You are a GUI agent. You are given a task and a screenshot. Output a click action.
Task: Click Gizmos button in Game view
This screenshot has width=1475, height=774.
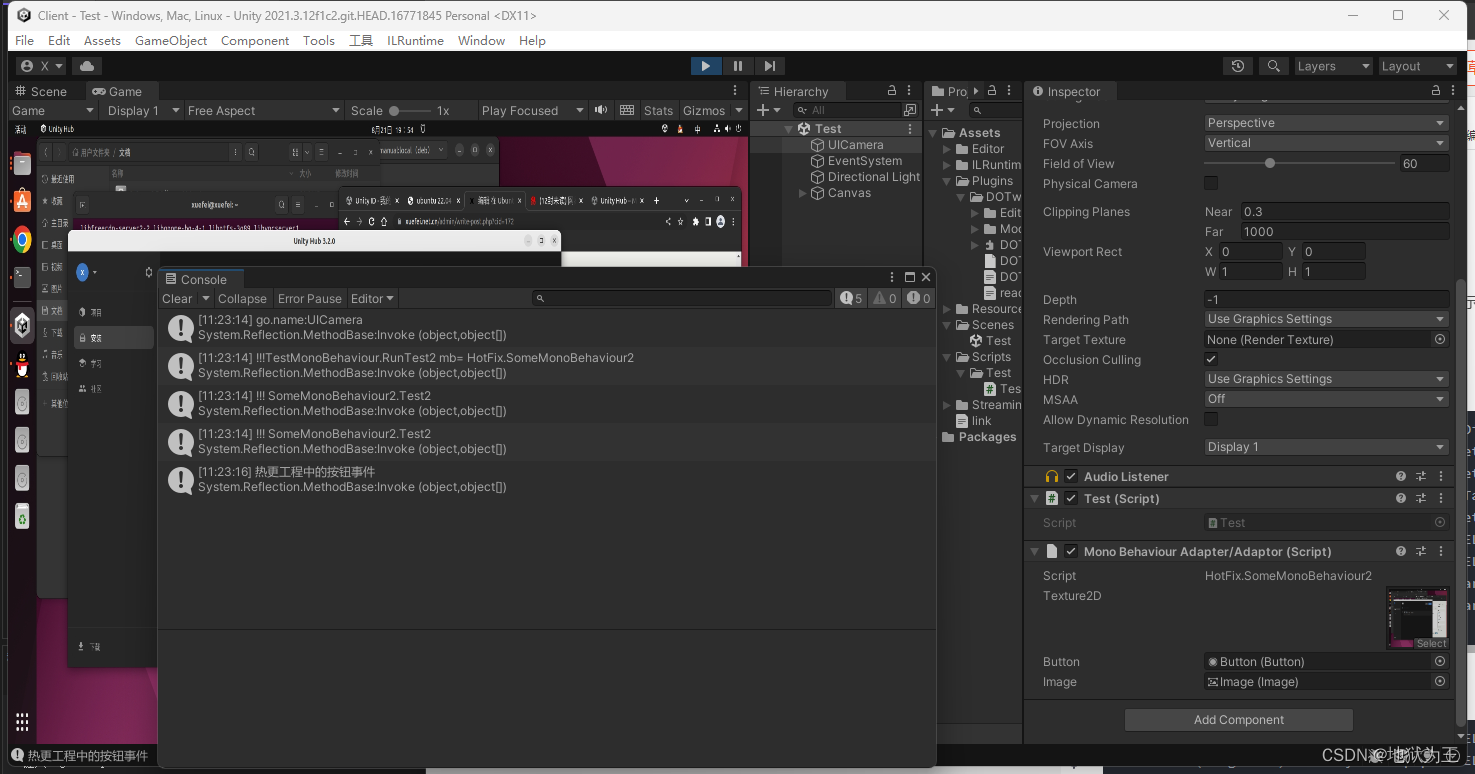click(704, 110)
